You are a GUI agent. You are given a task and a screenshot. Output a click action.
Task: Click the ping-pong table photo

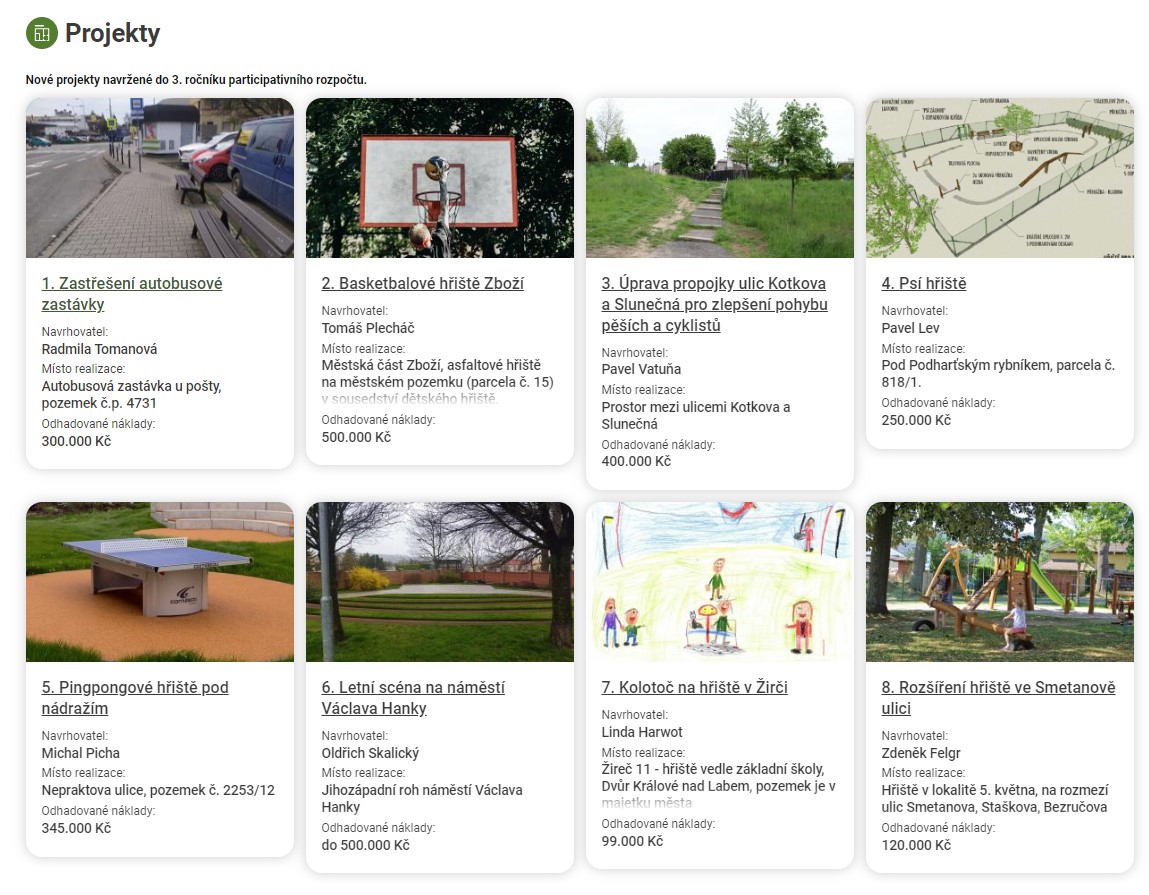tap(160, 581)
